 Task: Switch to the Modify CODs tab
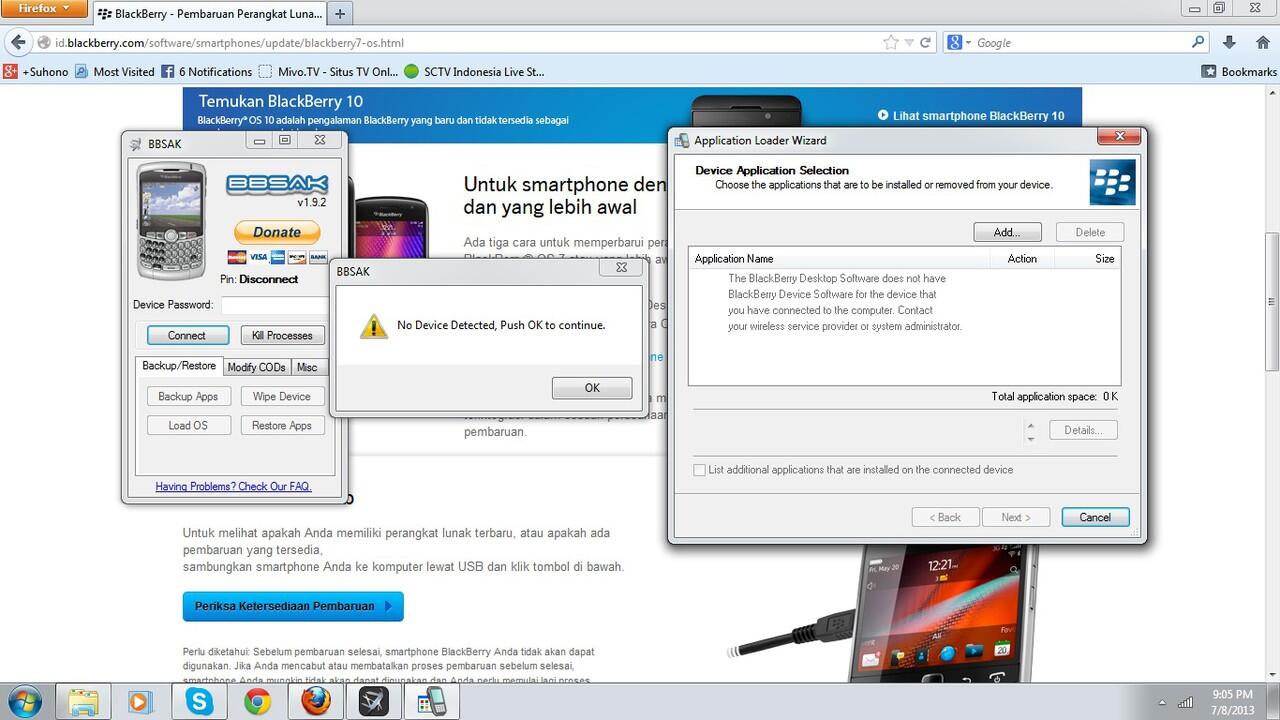coord(256,367)
